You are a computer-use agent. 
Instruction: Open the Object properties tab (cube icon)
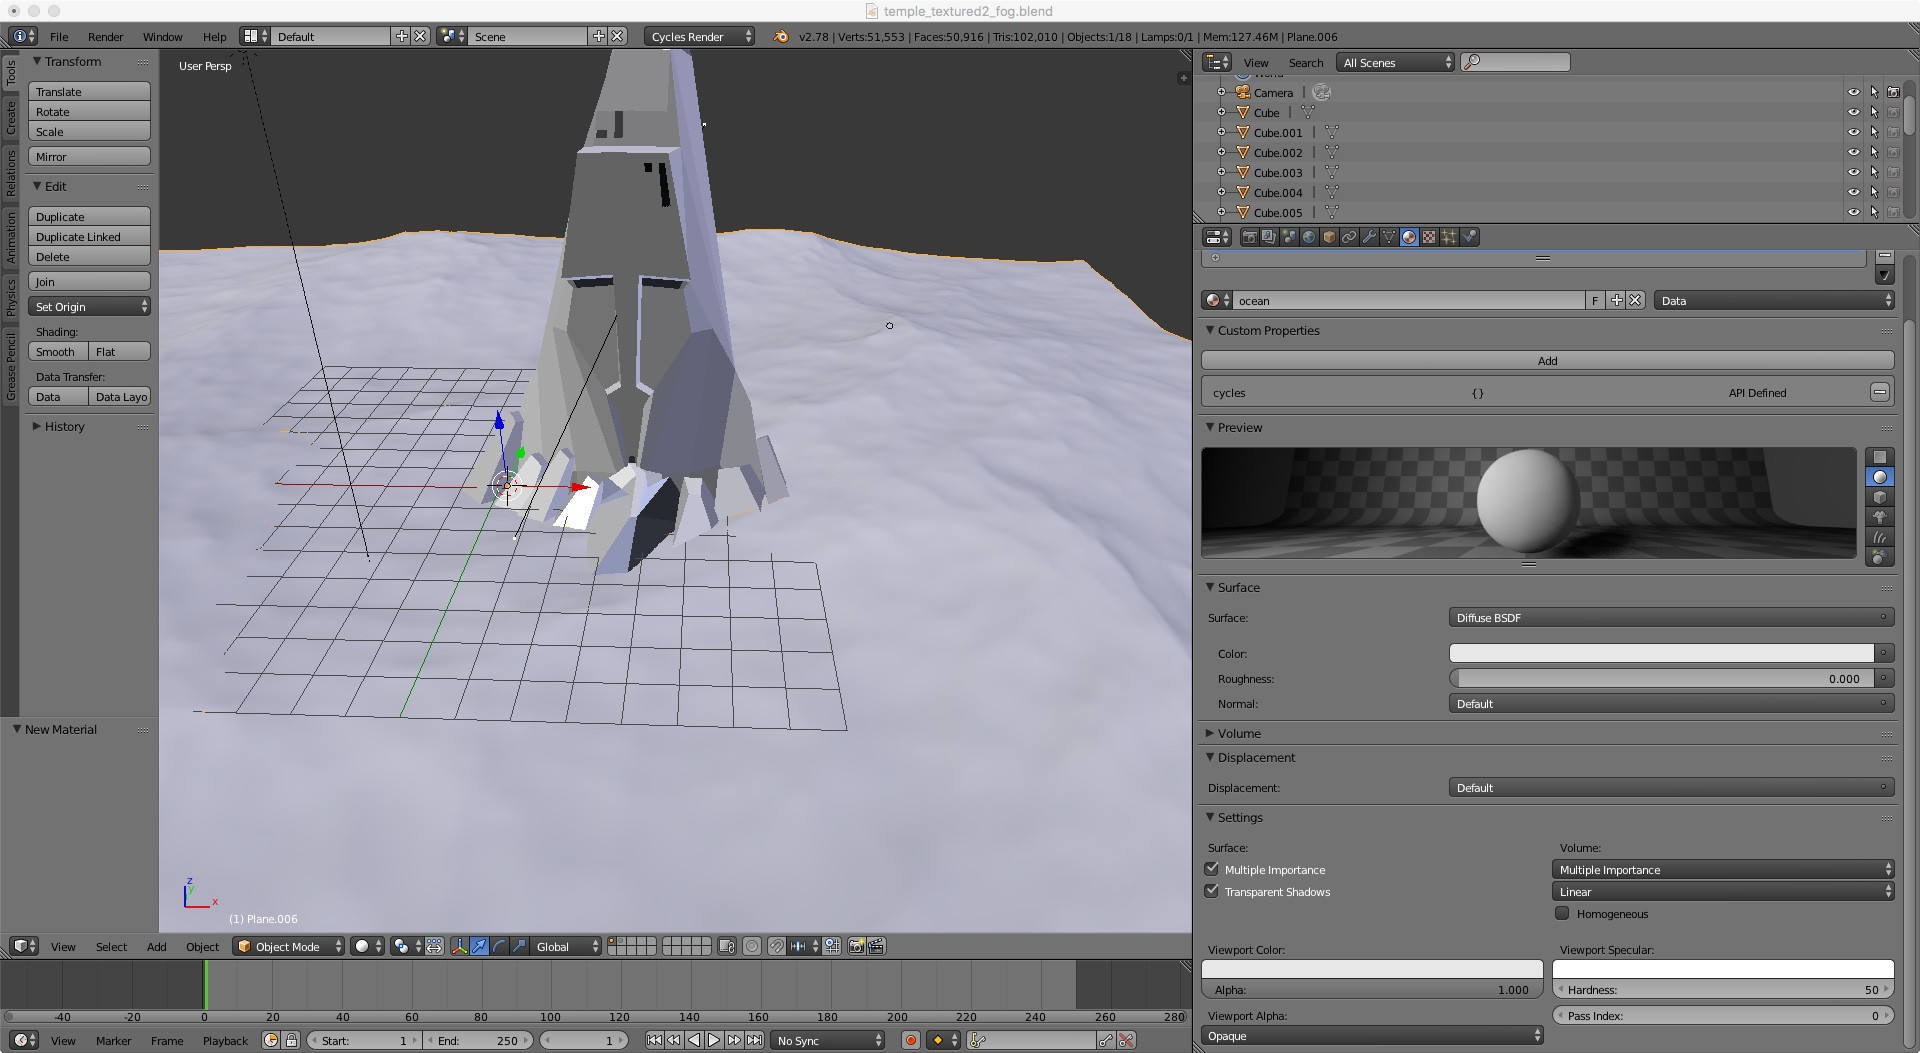[1329, 237]
